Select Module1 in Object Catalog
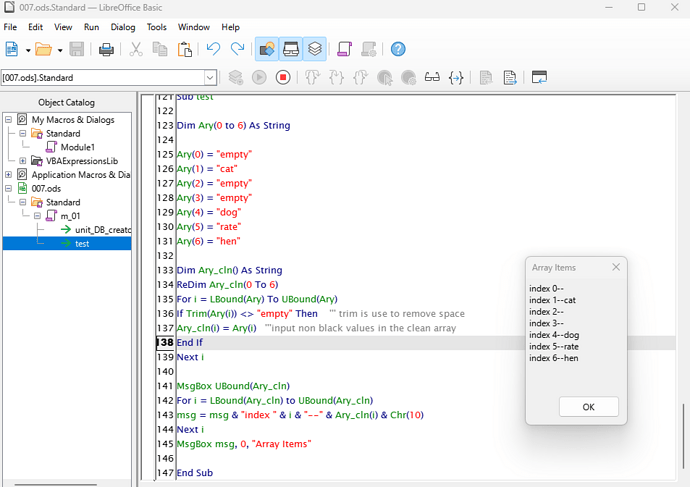 (x=77, y=147)
